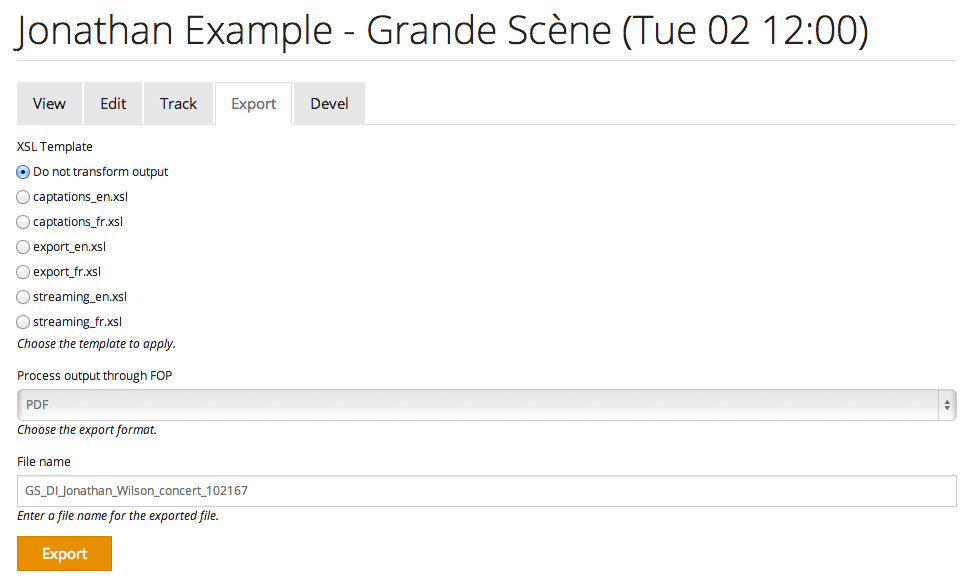Switch to the View tab
The width and height of the screenshot is (975, 587).
pos(49,104)
